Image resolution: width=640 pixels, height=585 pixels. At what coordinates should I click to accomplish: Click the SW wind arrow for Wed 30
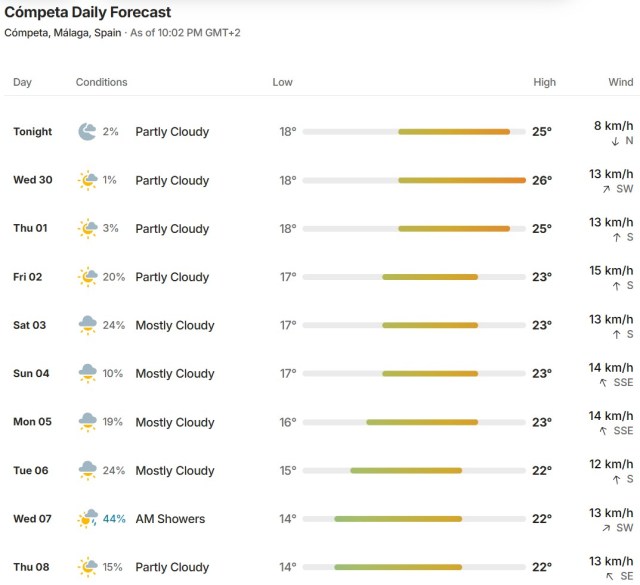tap(607, 189)
